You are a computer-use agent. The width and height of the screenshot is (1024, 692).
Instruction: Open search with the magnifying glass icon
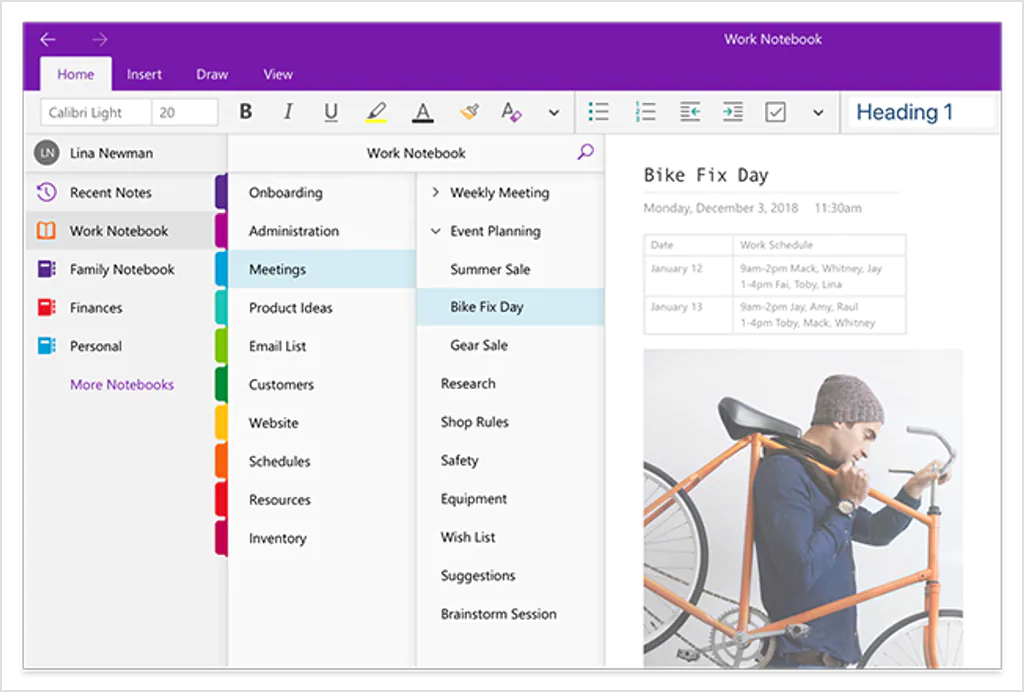[585, 152]
